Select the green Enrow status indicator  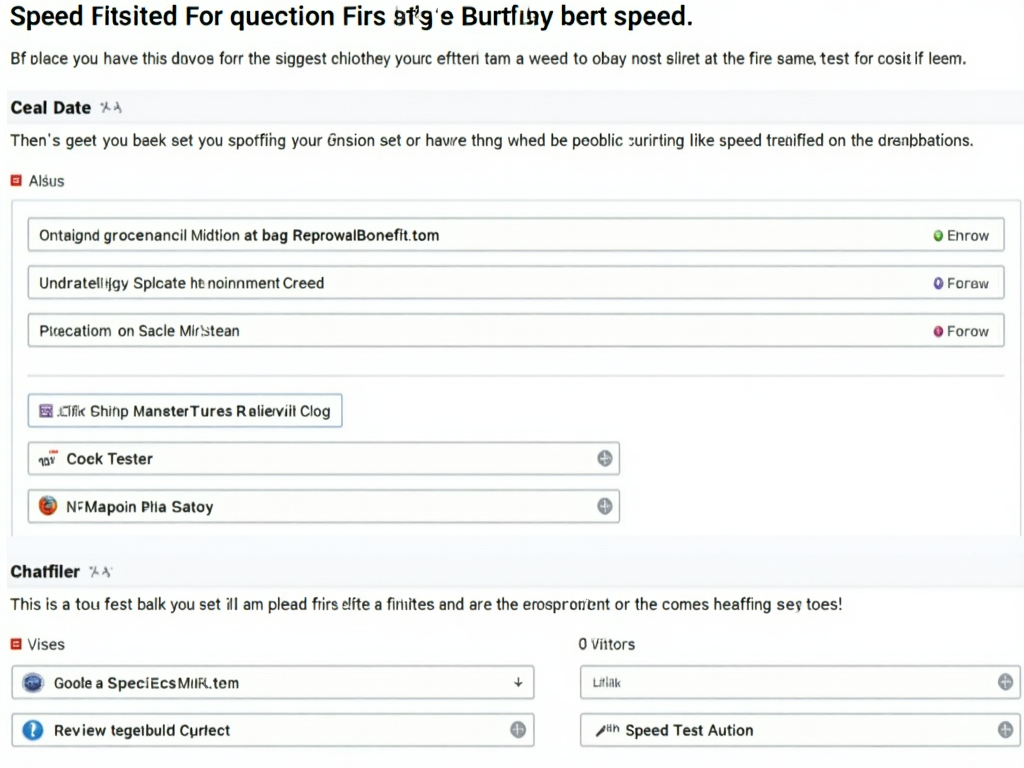961,236
